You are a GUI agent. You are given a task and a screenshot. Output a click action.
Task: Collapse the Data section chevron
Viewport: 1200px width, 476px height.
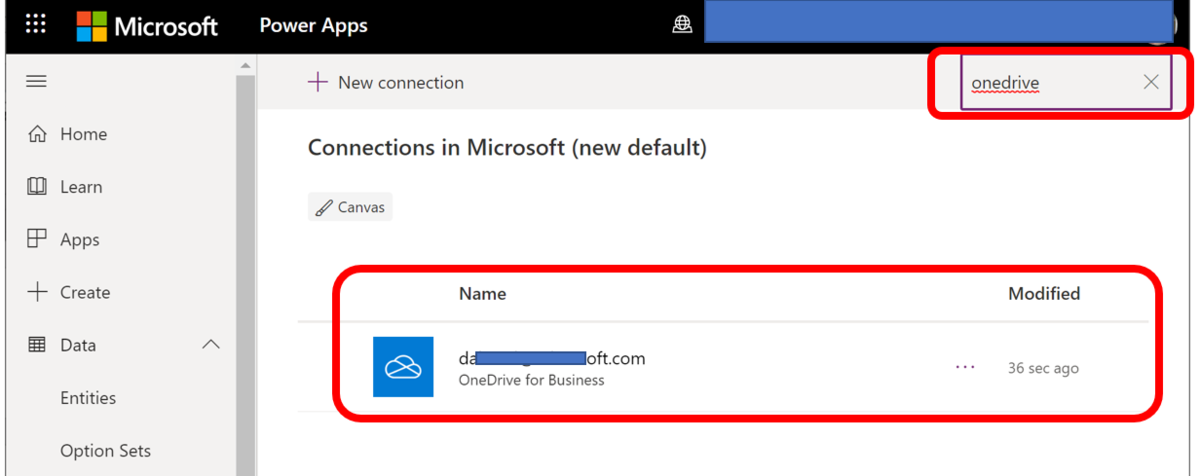pyautogui.click(x=211, y=345)
